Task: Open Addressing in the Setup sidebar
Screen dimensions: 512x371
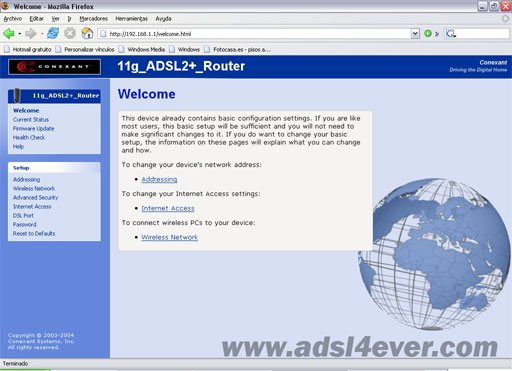Action: coord(26,179)
